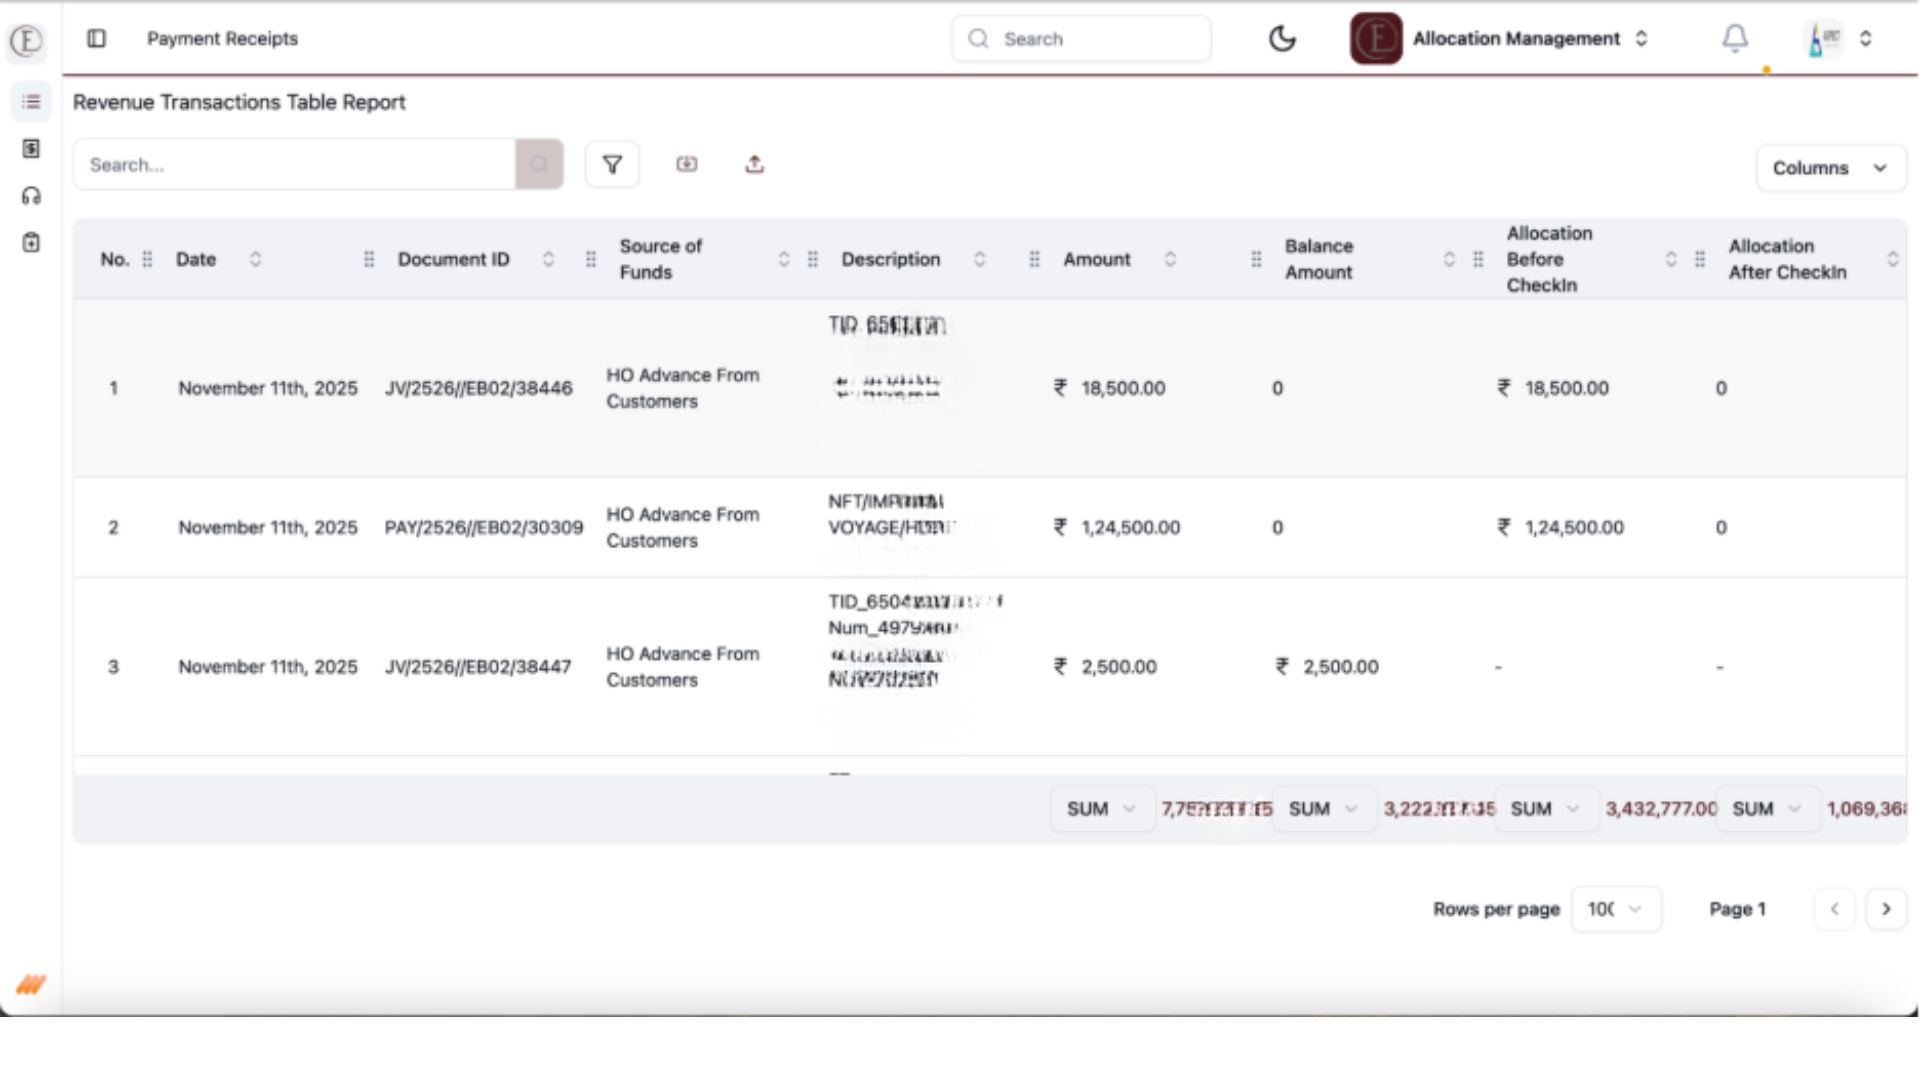Open the Amount SUM aggregate dropdown

click(1100, 809)
